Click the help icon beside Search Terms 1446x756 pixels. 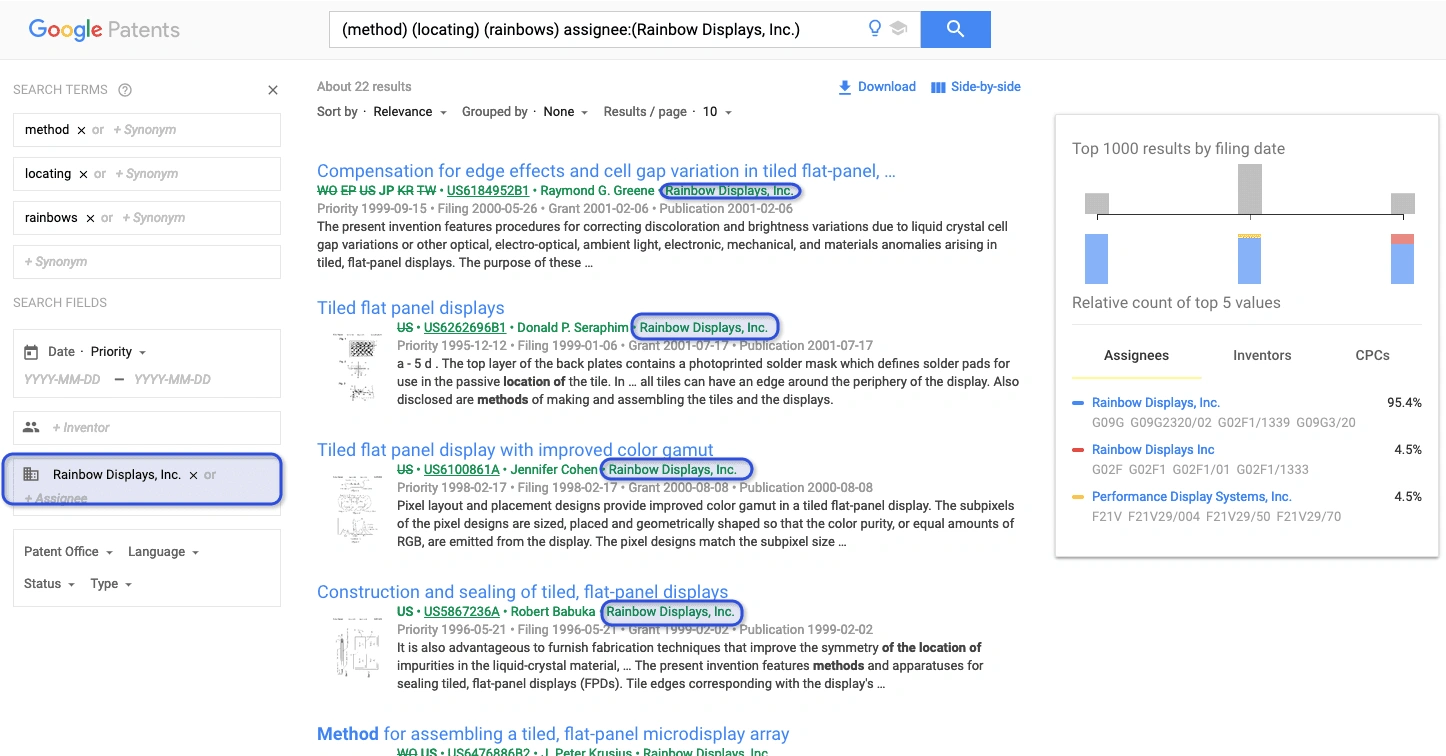point(125,90)
